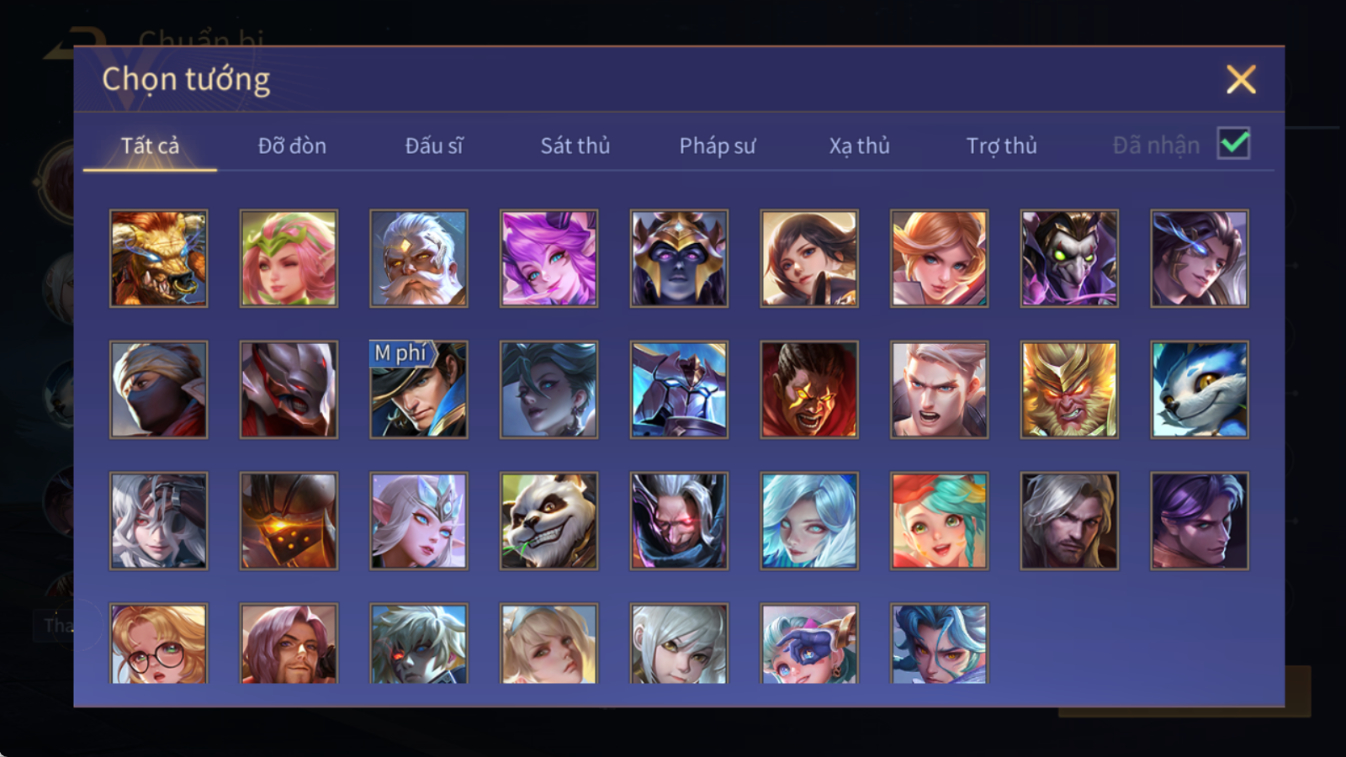1346x757 pixels.
Task: Choose the plague doctor bird-mask hero
Action: tap(1069, 258)
